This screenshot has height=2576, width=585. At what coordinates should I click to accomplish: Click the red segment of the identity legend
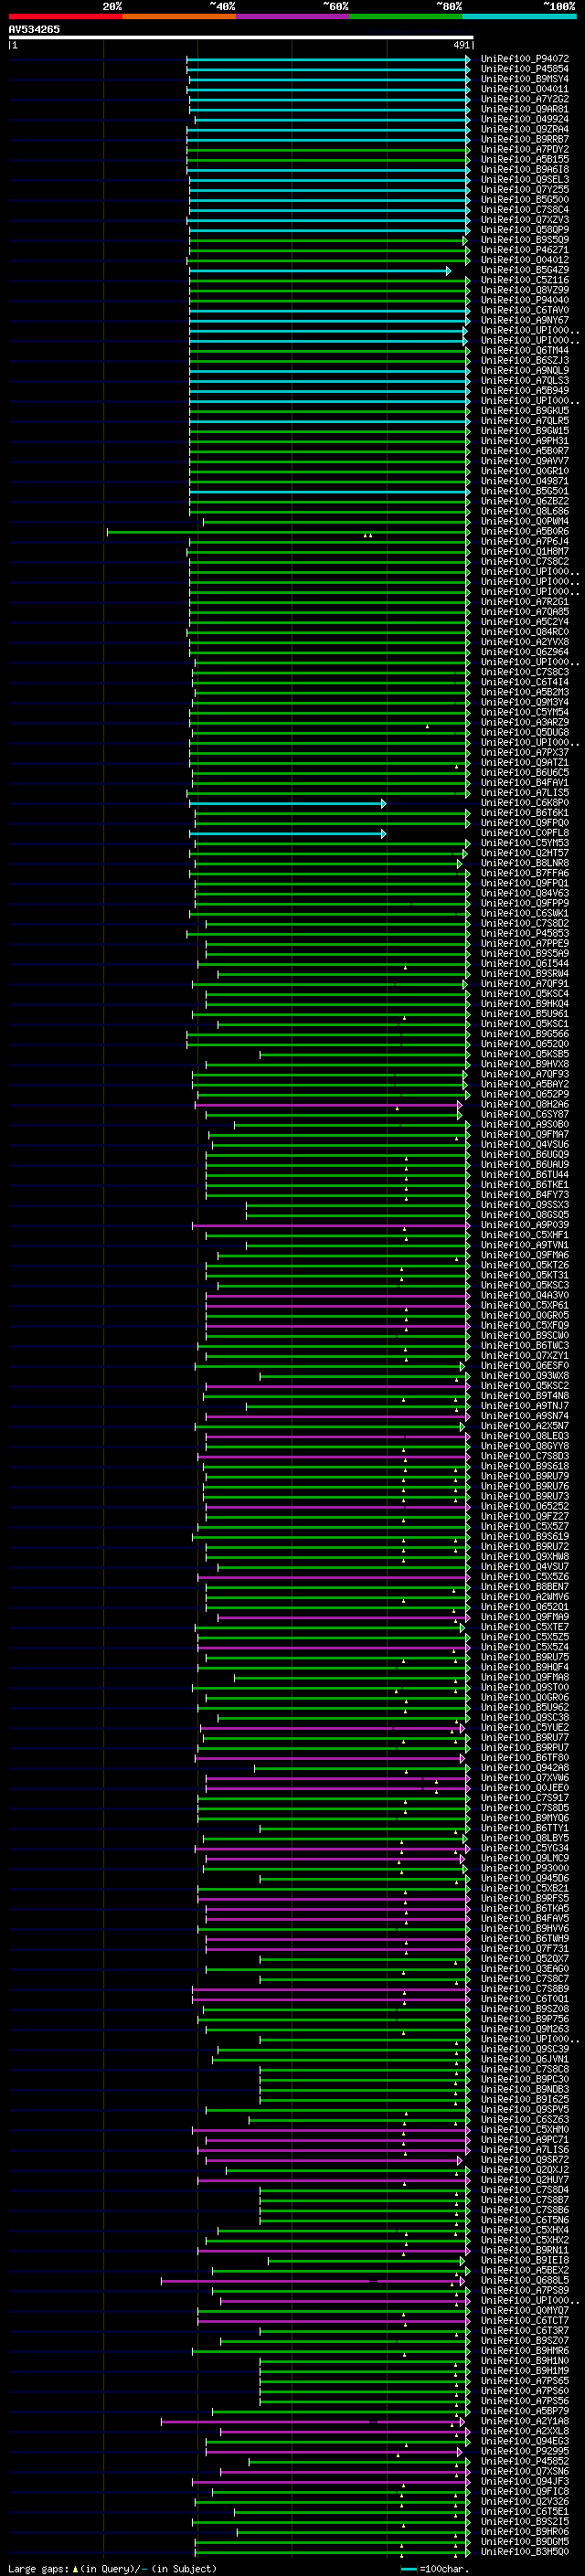[x=65, y=16]
